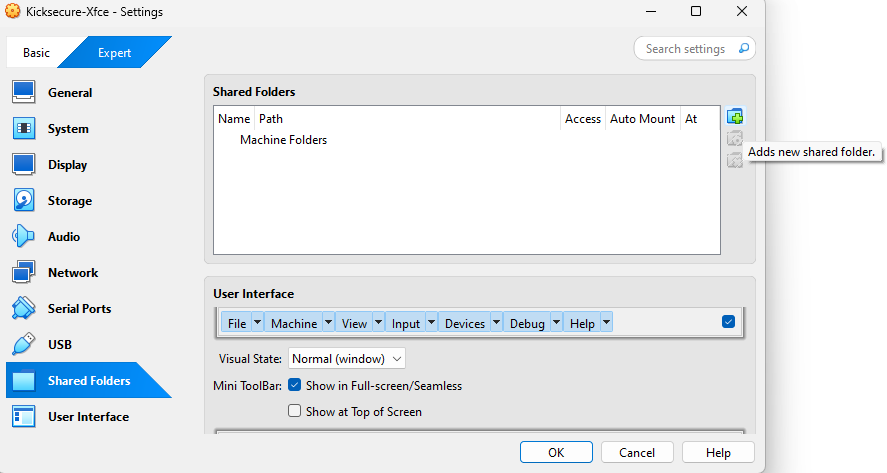Open the Visual State dropdown
887x473 pixels.
tap(346, 359)
